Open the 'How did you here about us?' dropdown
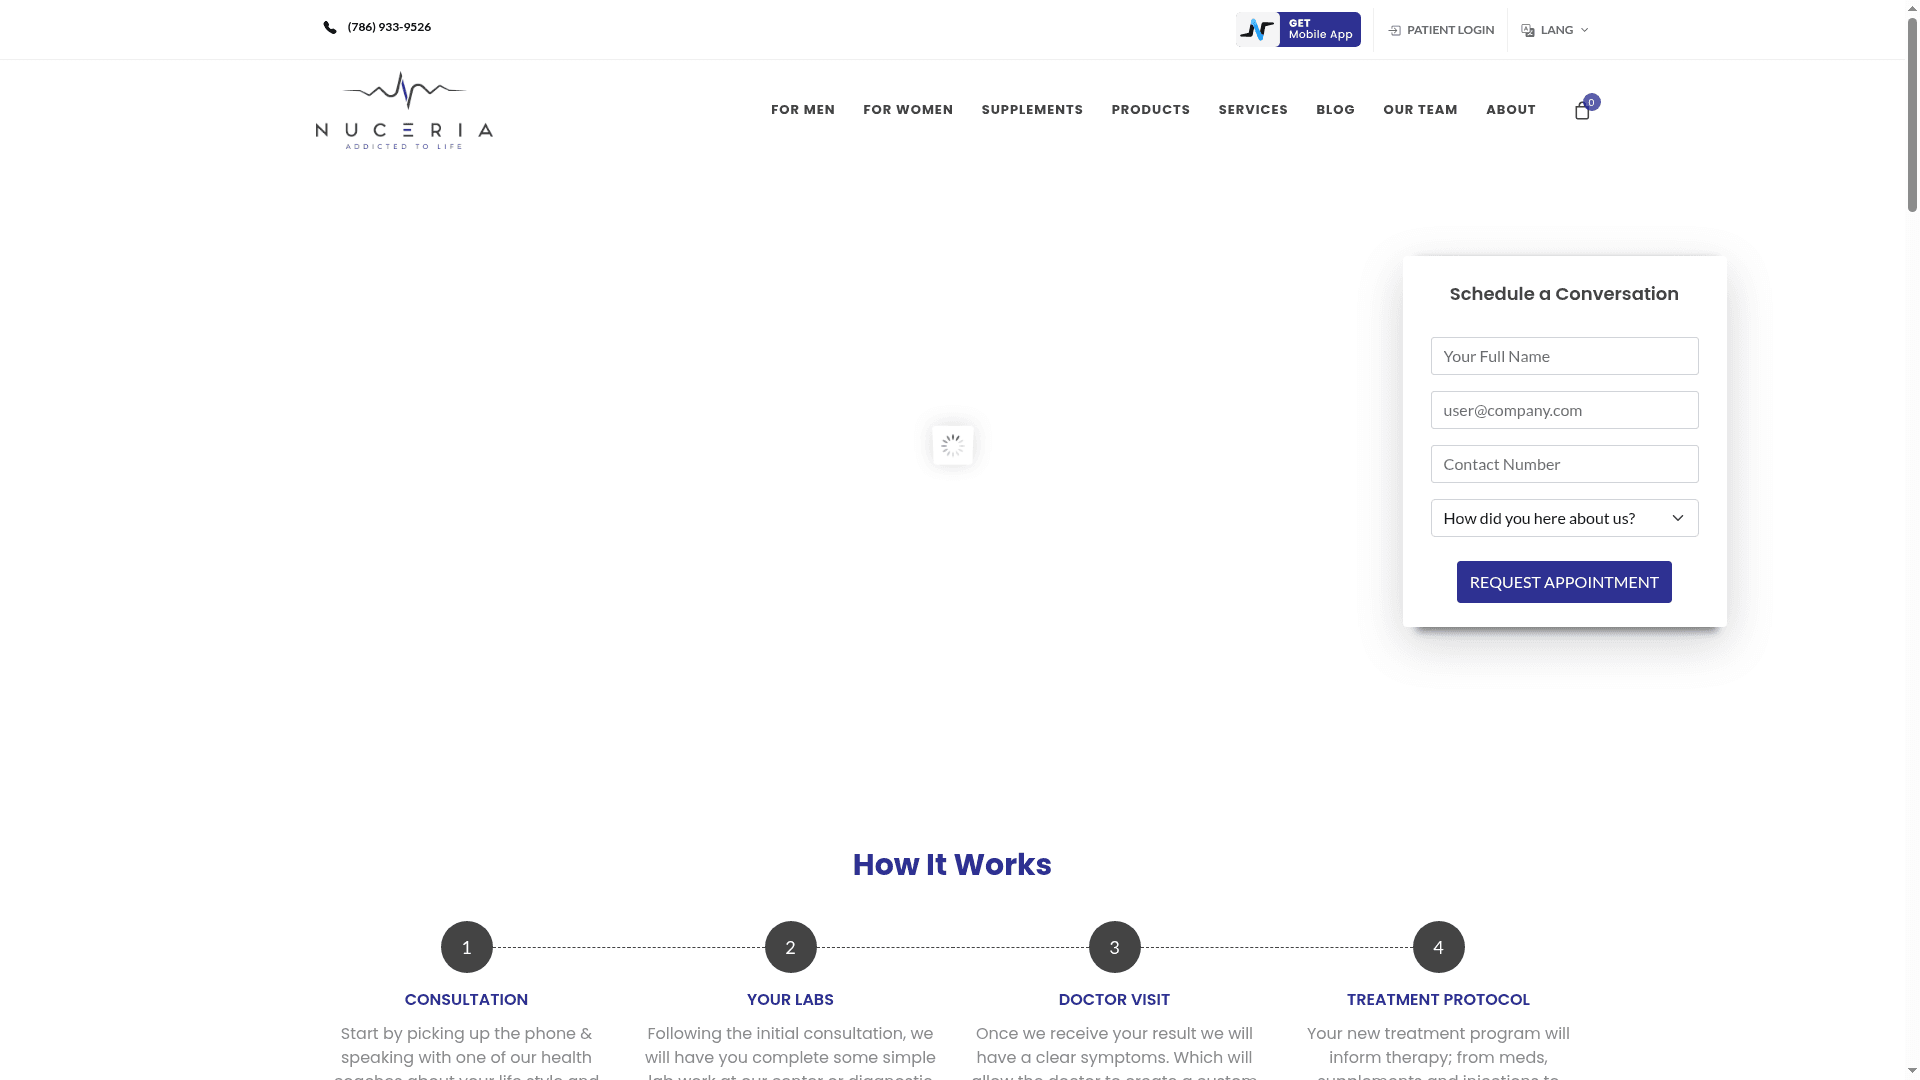The height and width of the screenshot is (1080, 1920). coord(1563,518)
